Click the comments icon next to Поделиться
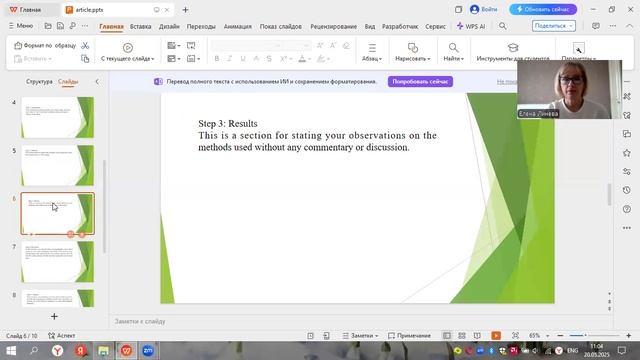 point(596,26)
